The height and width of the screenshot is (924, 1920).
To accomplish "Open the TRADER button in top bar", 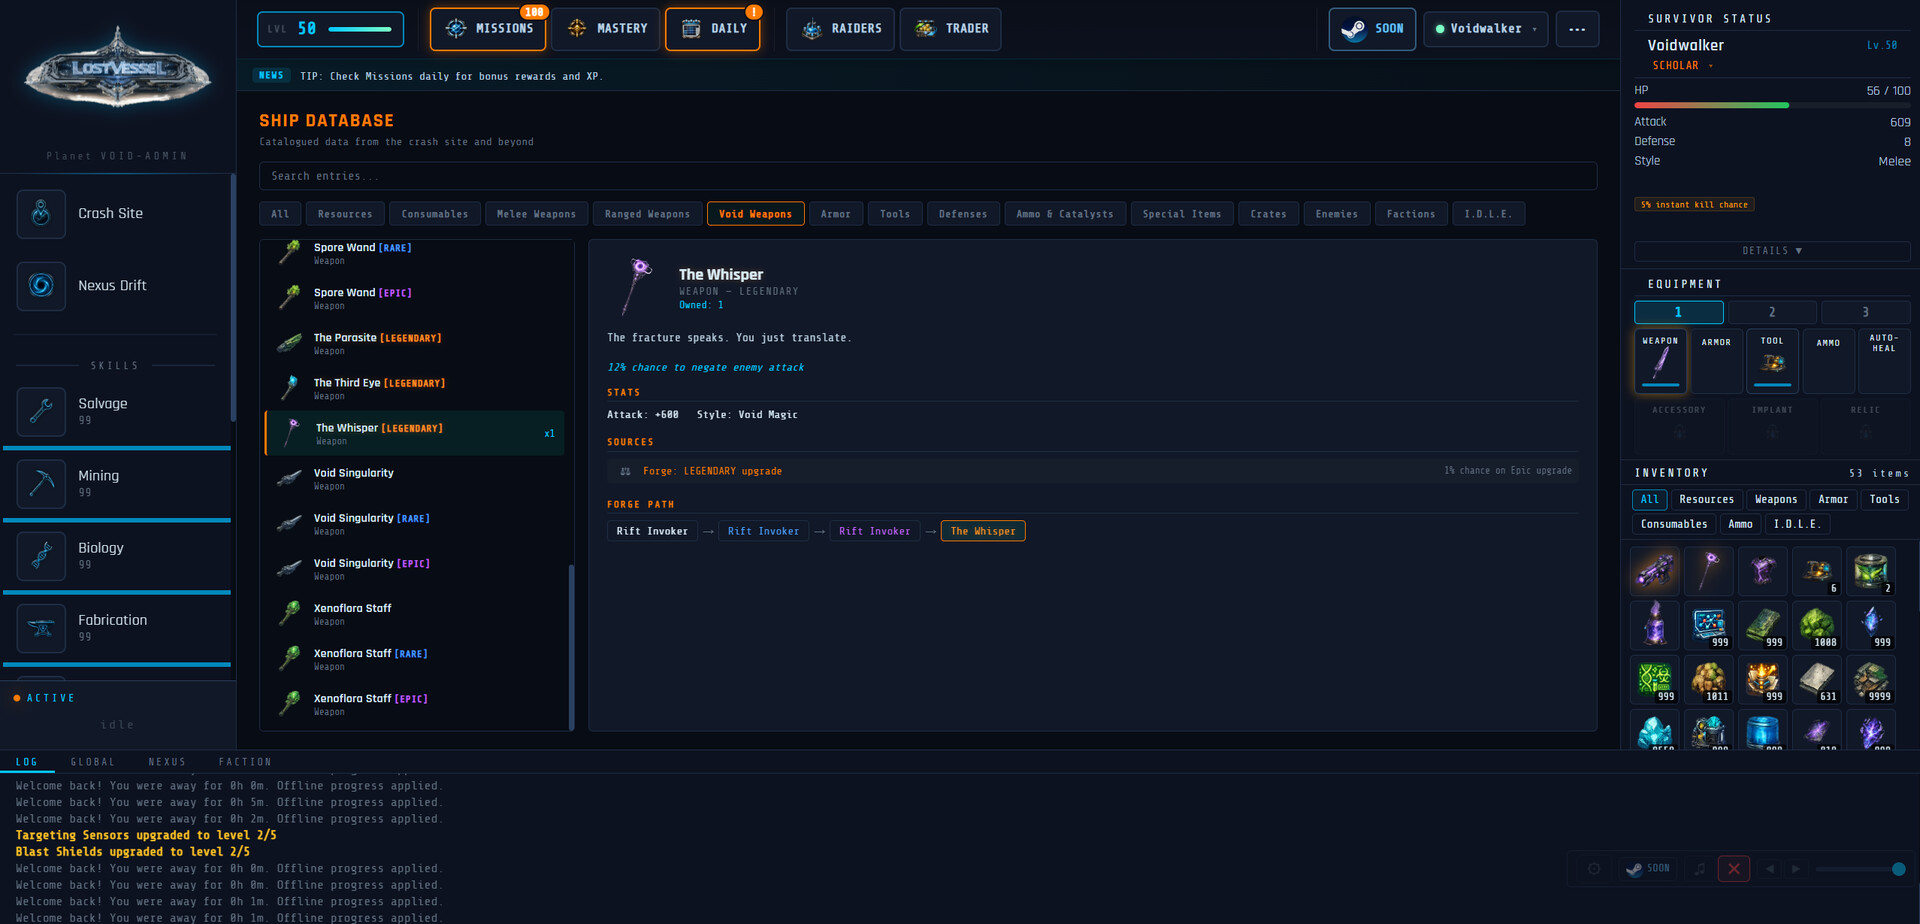I will (950, 29).
